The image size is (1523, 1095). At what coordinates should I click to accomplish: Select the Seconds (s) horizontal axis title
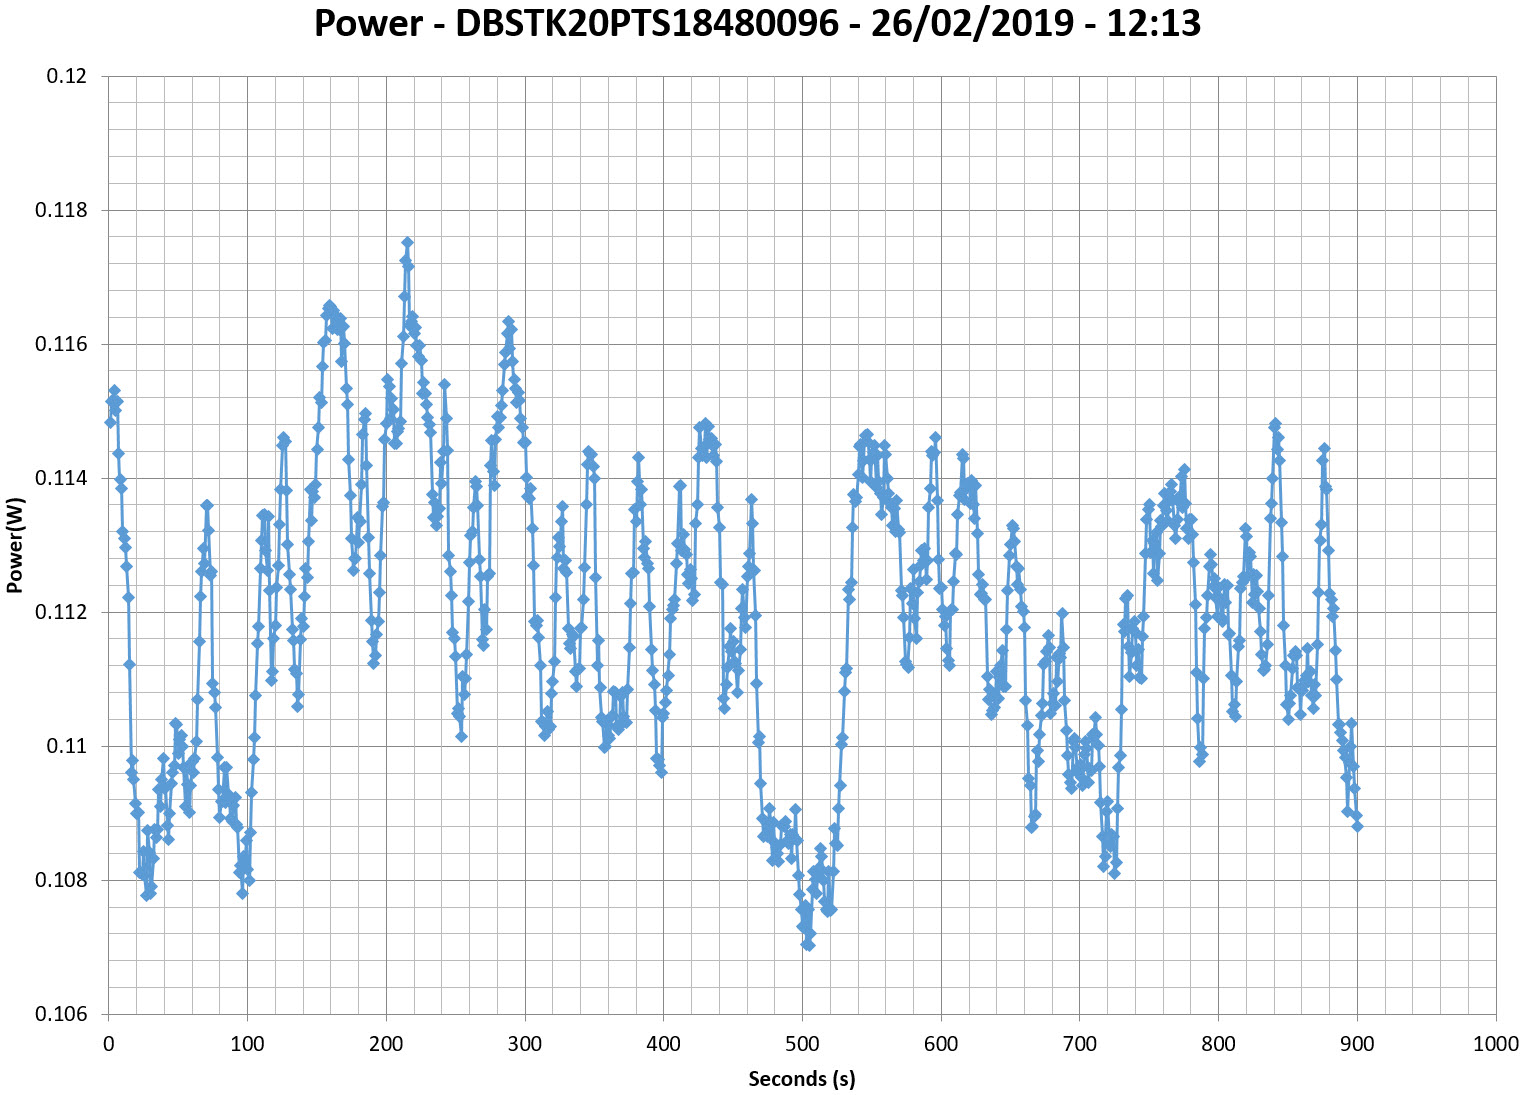802,1079
